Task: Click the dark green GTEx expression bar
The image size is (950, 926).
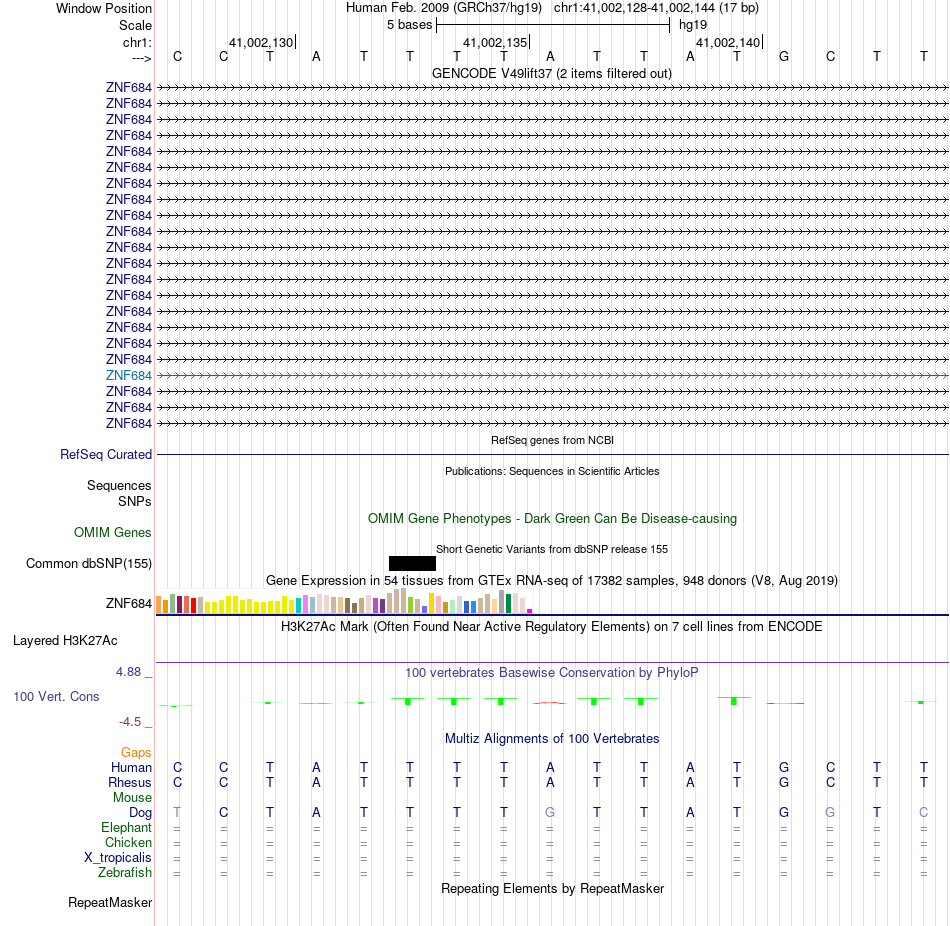Action: click(x=508, y=604)
